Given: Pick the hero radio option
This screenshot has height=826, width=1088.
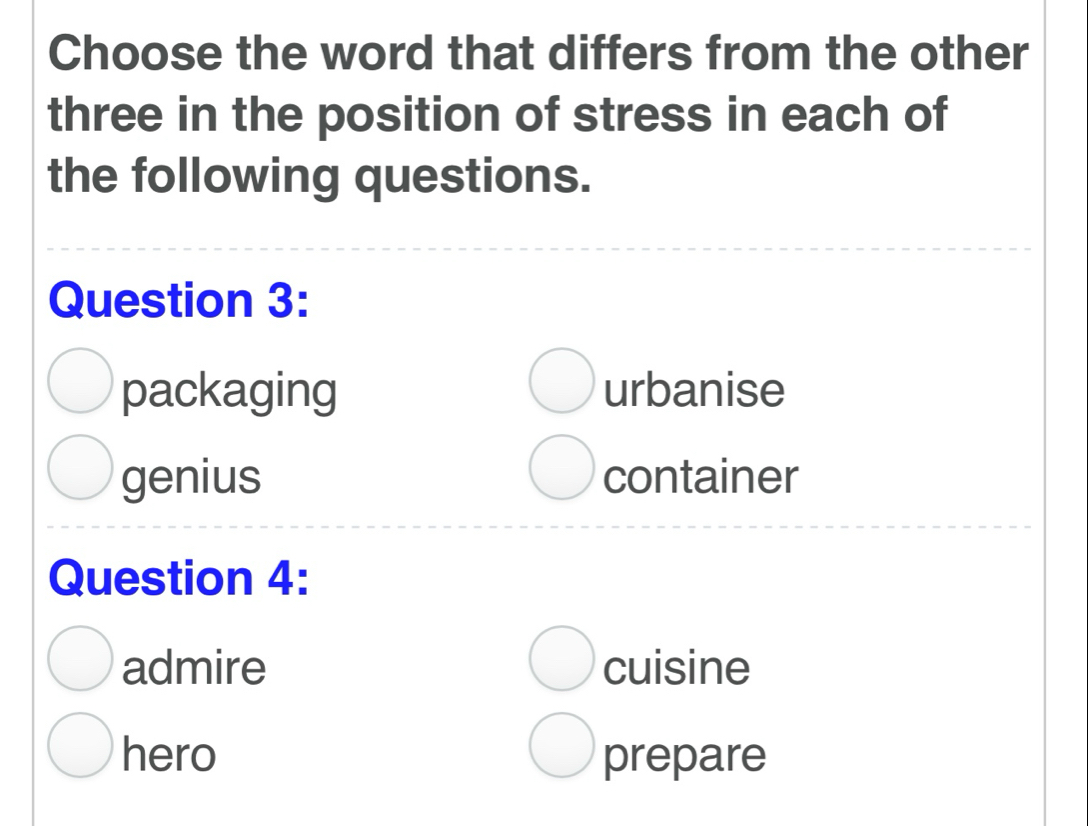Looking at the screenshot, I should click(80, 745).
